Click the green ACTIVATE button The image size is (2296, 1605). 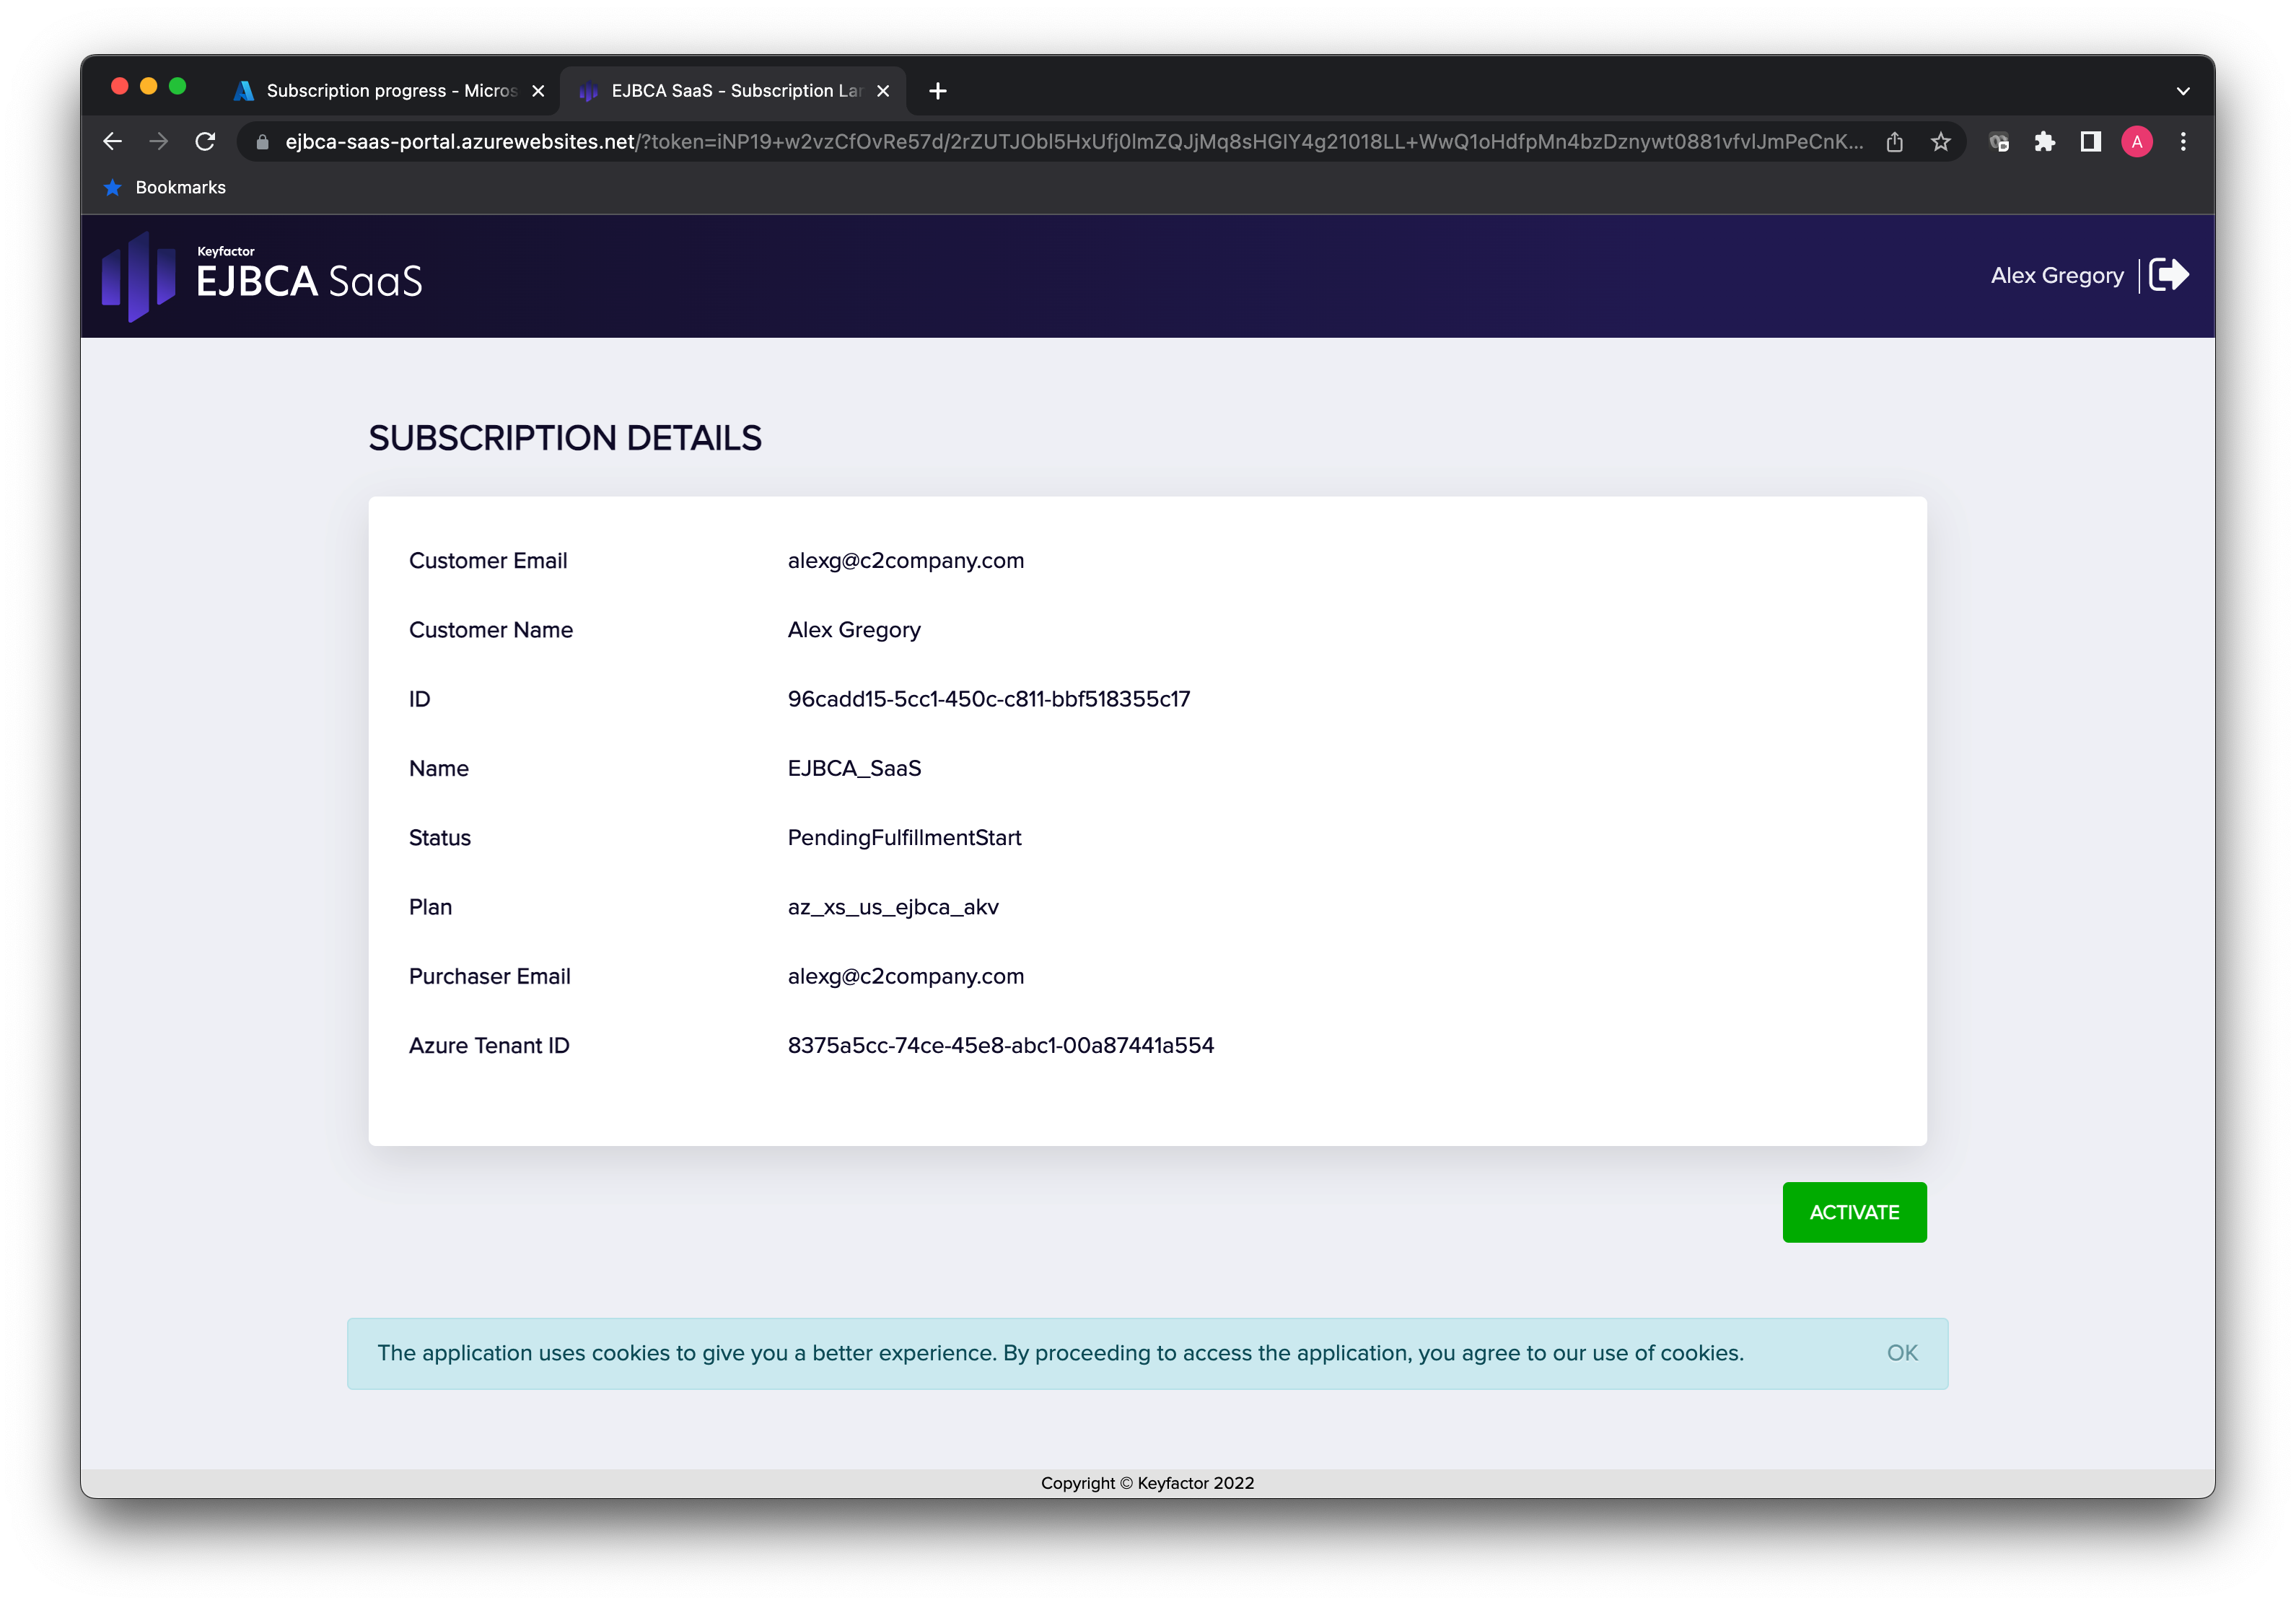(1853, 1212)
